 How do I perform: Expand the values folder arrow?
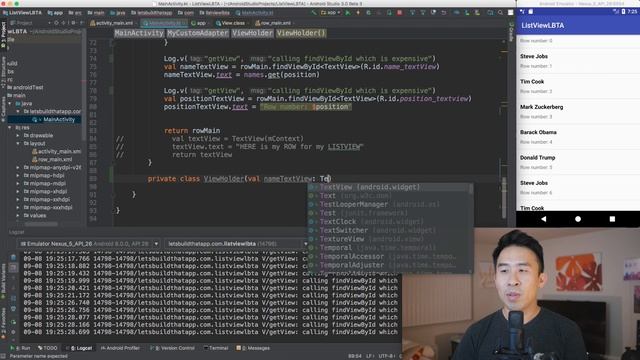coord(18,216)
